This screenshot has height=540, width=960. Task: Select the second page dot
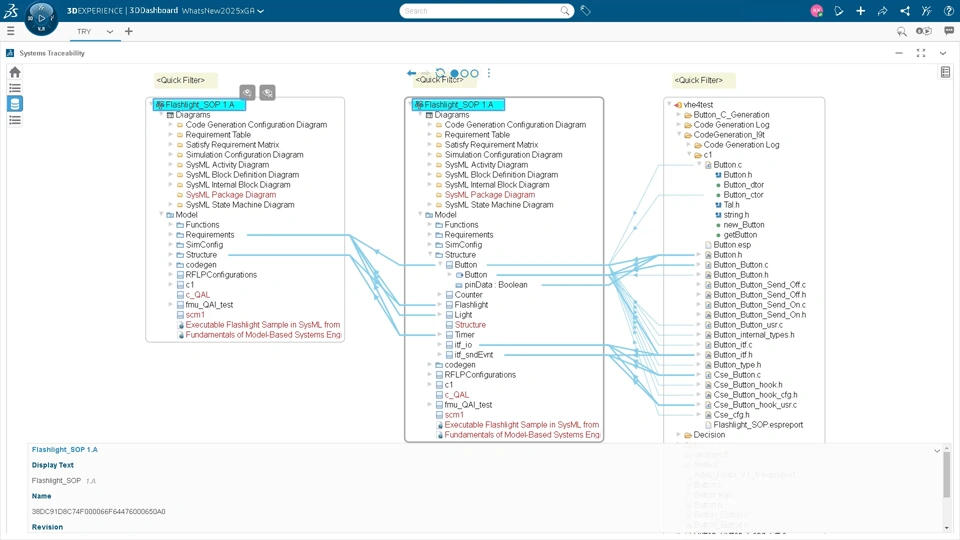tap(465, 73)
